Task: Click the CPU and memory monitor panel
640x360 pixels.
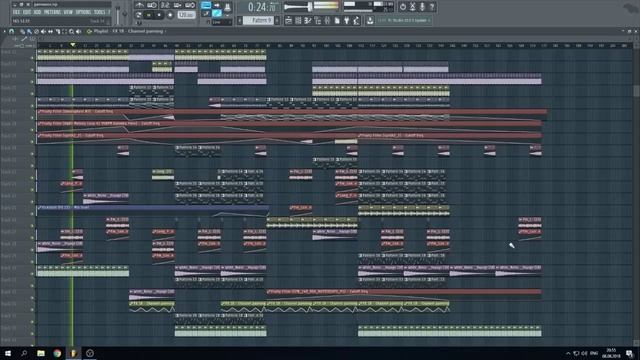Action: pyautogui.click(x=368, y=7)
